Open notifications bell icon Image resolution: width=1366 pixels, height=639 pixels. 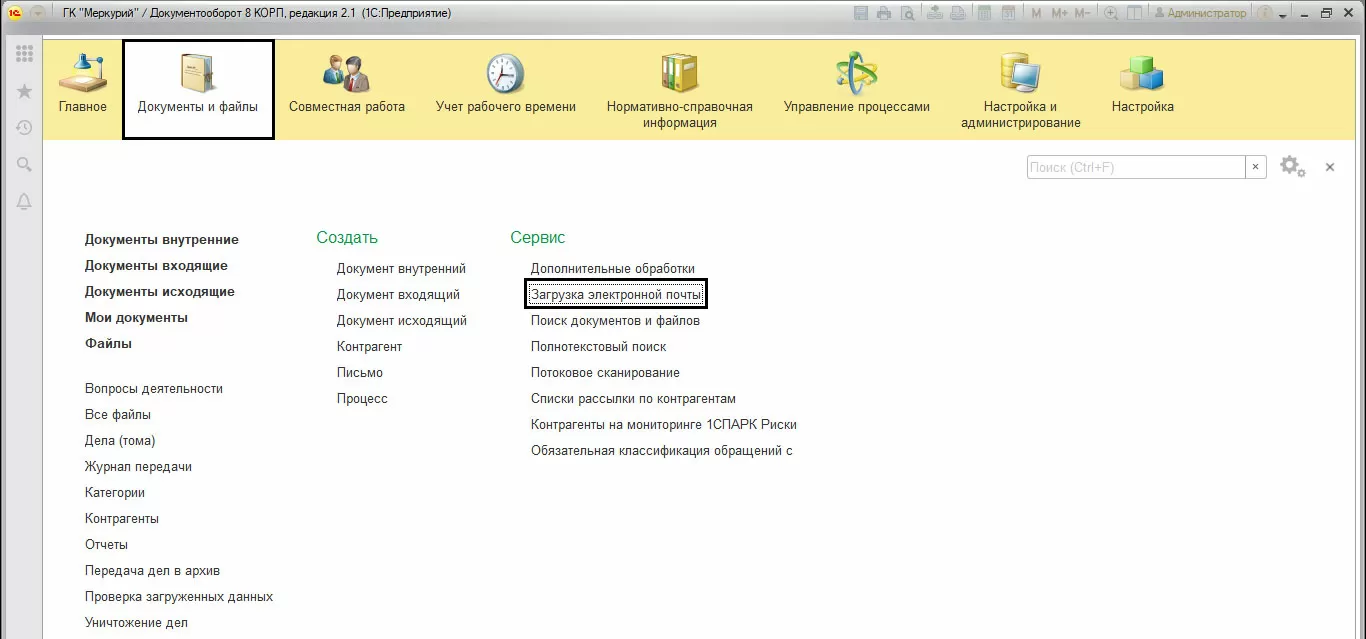tap(24, 202)
